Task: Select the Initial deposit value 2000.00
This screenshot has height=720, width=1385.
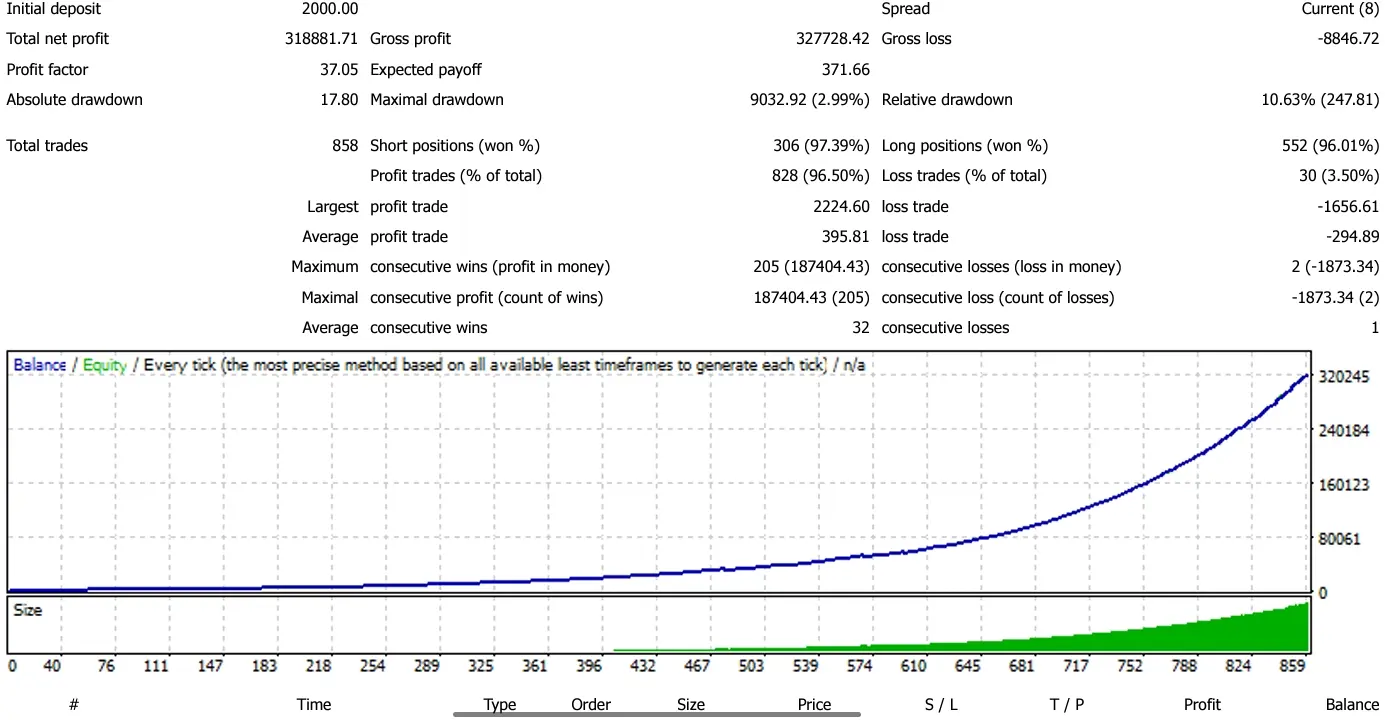Action: [x=330, y=9]
